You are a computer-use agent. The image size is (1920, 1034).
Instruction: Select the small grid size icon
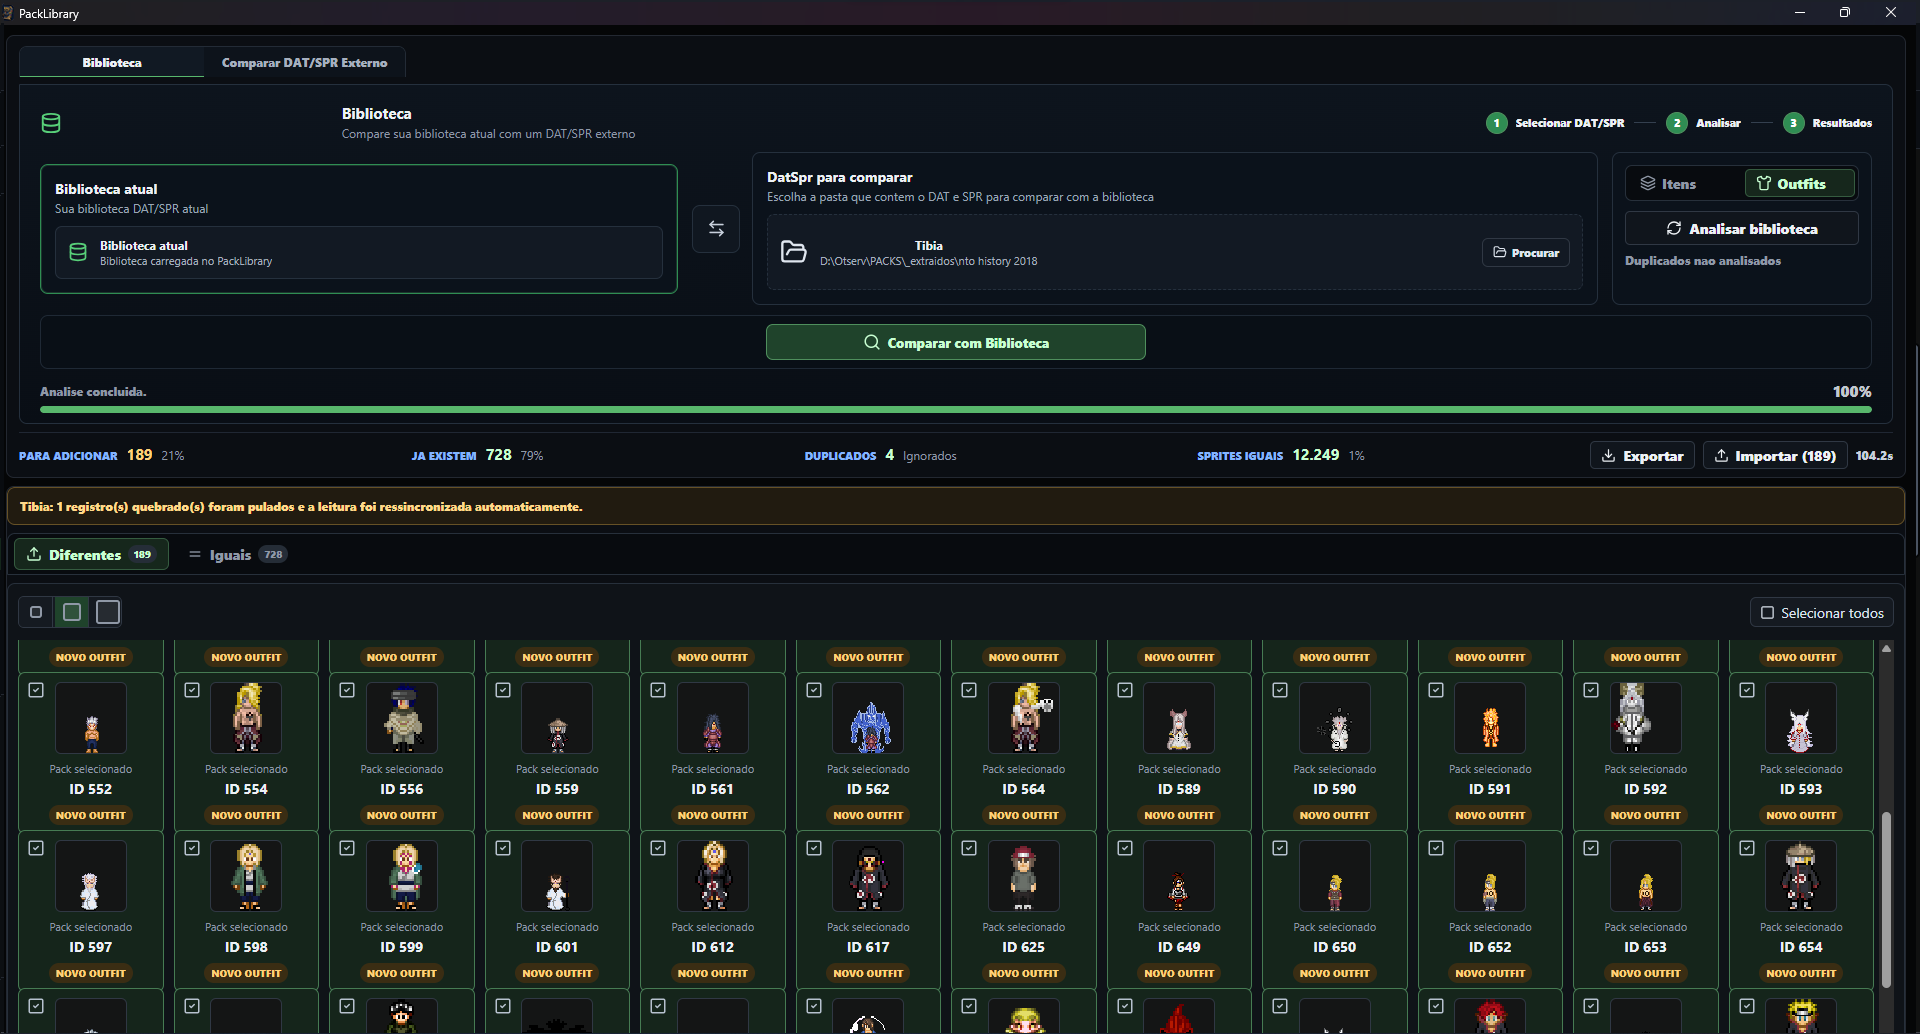pos(36,612)
